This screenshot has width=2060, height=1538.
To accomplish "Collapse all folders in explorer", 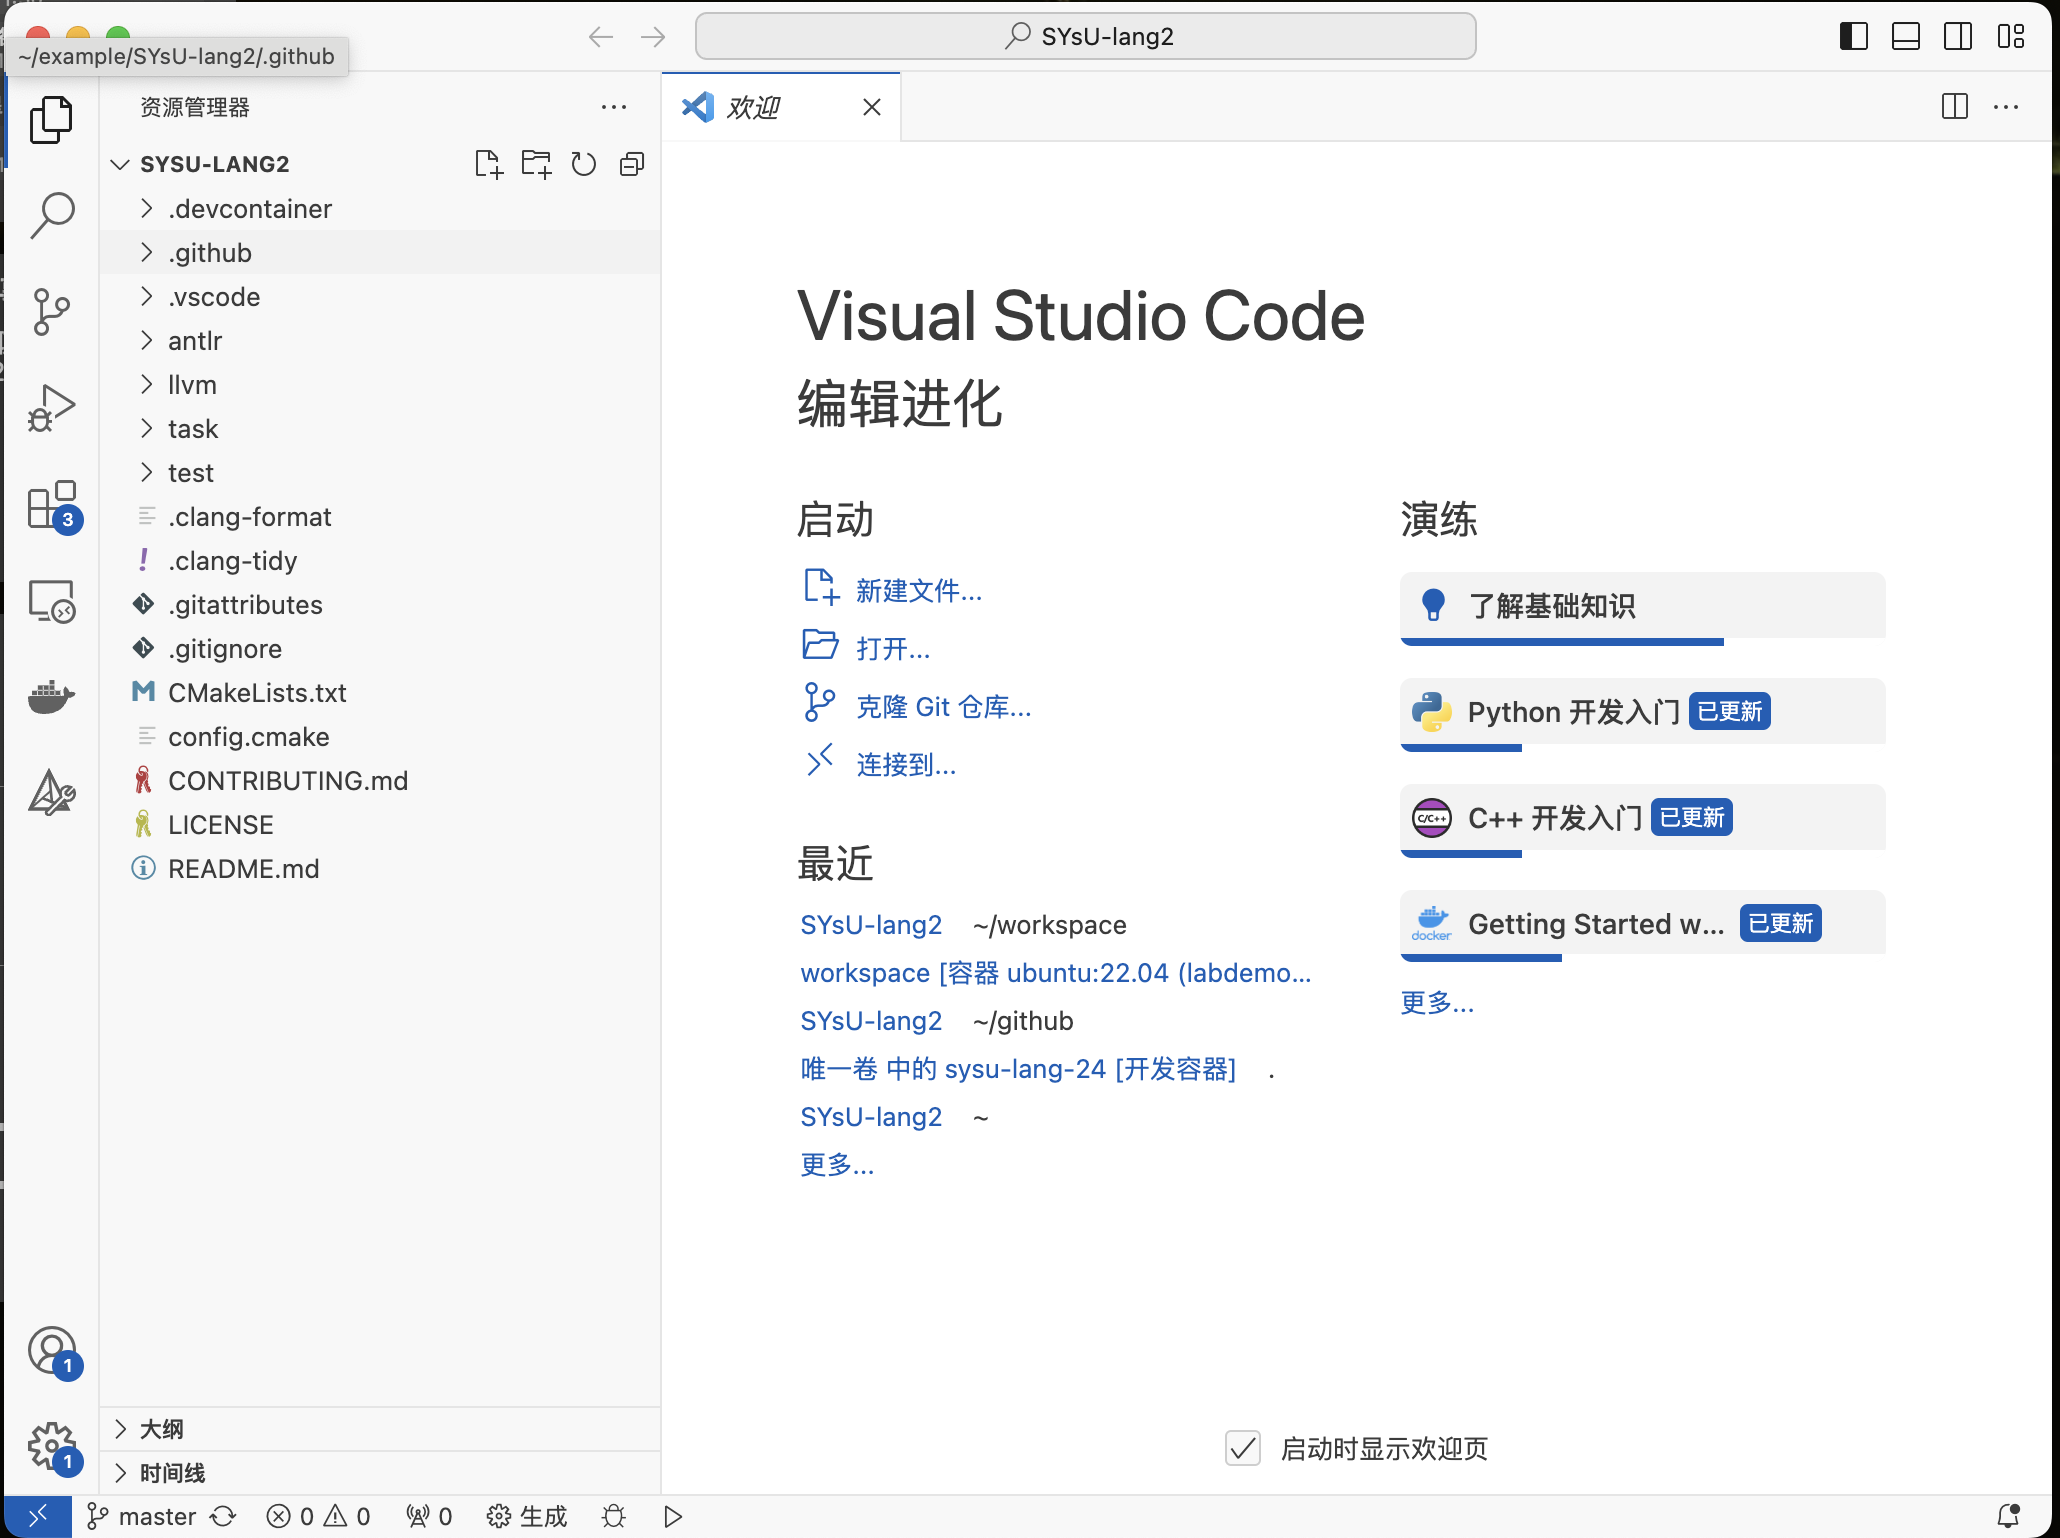I will (x=632, y=164).
